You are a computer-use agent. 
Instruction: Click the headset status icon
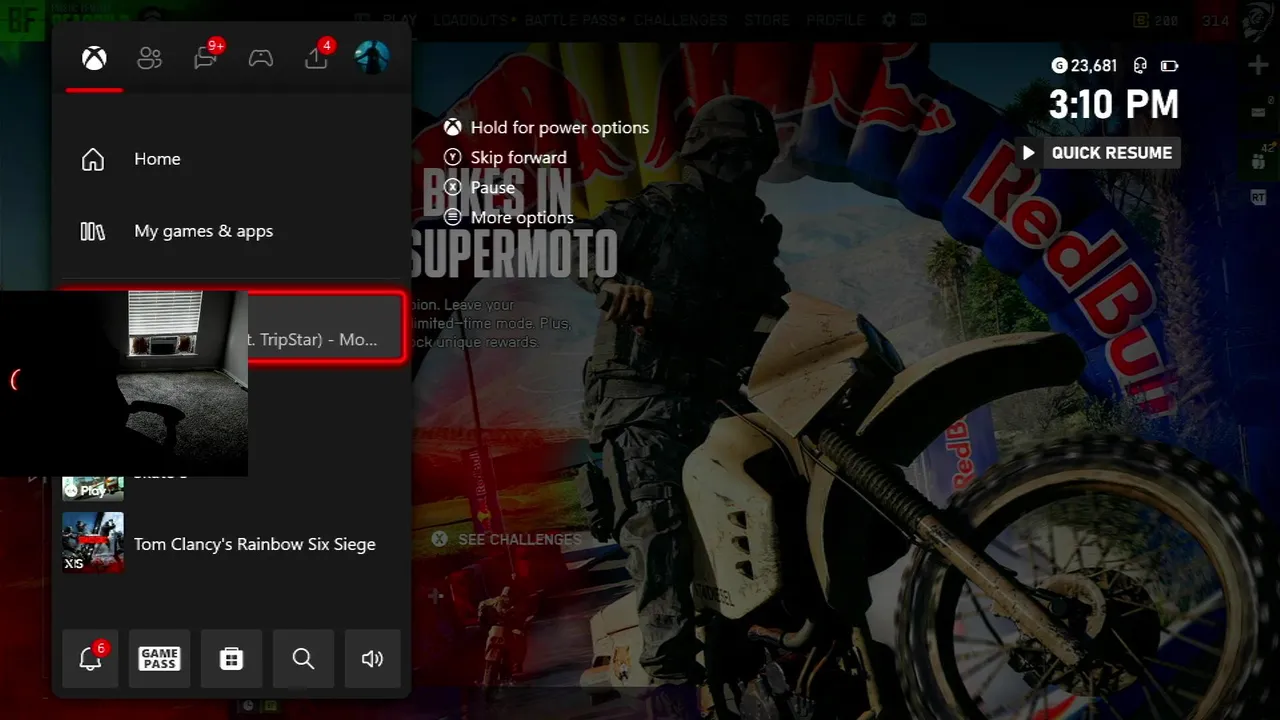tap(1139, 66)
